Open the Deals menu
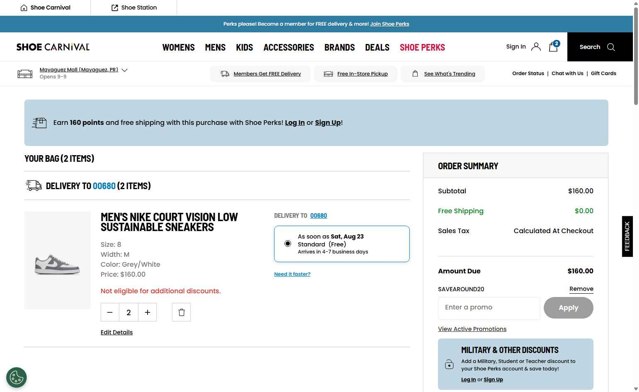The height and width of the screenshot is (392, 639). pyautogui.click(x=377, y=47)
